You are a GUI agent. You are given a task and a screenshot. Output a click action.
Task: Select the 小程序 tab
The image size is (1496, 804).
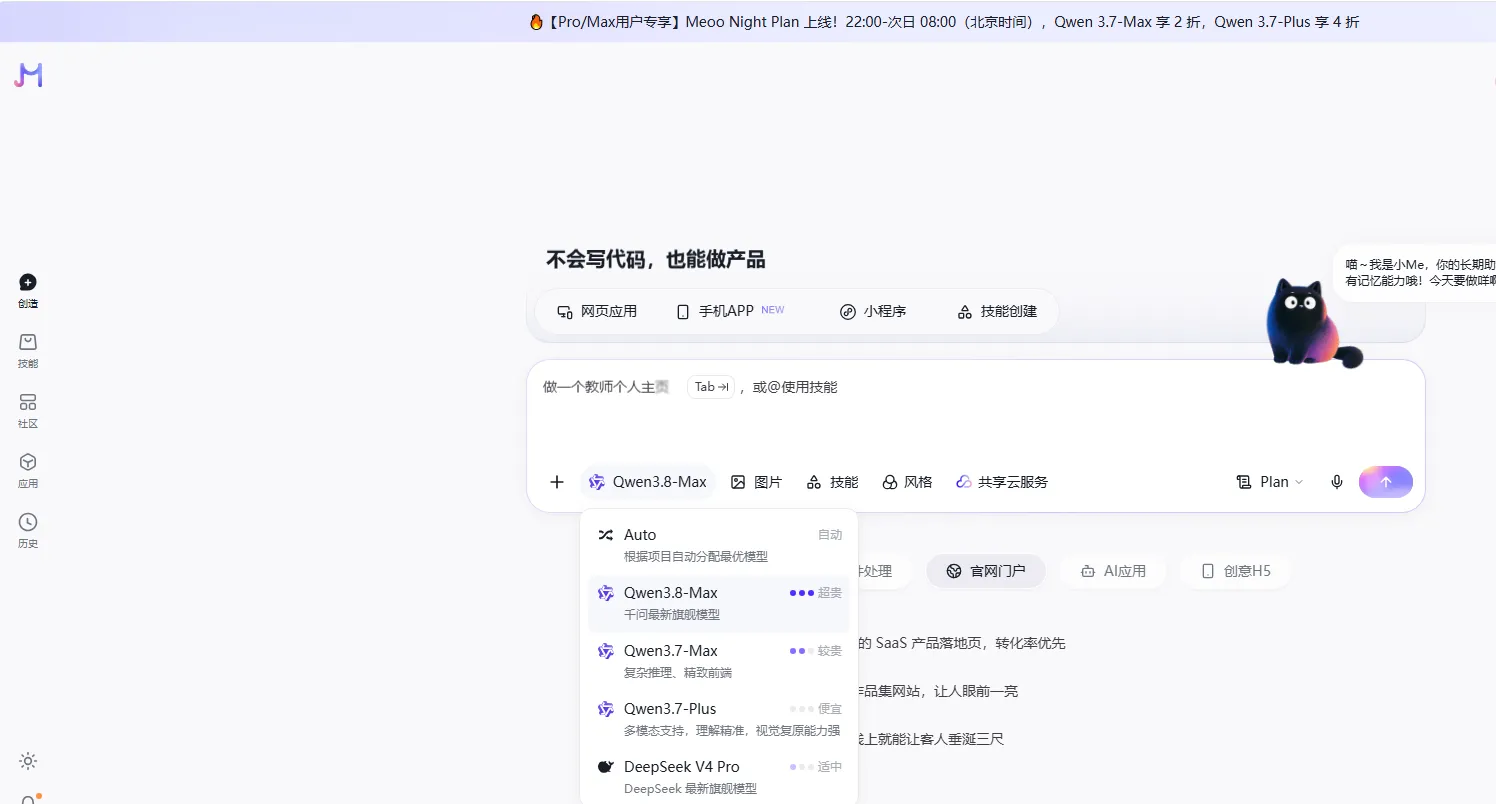pyautogui.click(x=873, y=311)
